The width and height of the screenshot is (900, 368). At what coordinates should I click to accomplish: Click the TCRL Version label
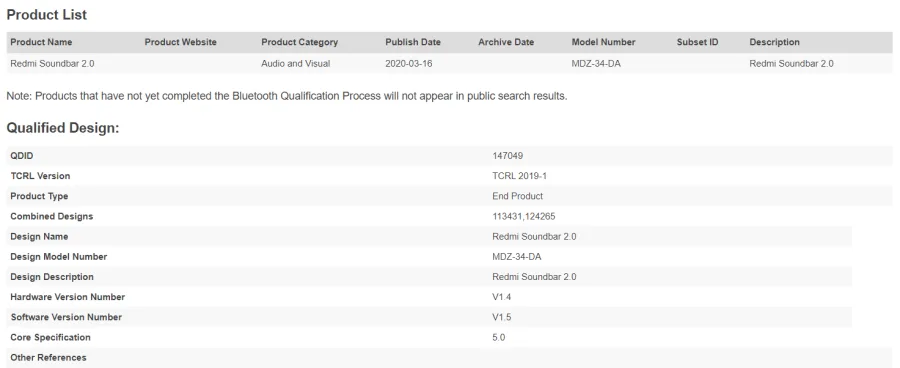40,176
